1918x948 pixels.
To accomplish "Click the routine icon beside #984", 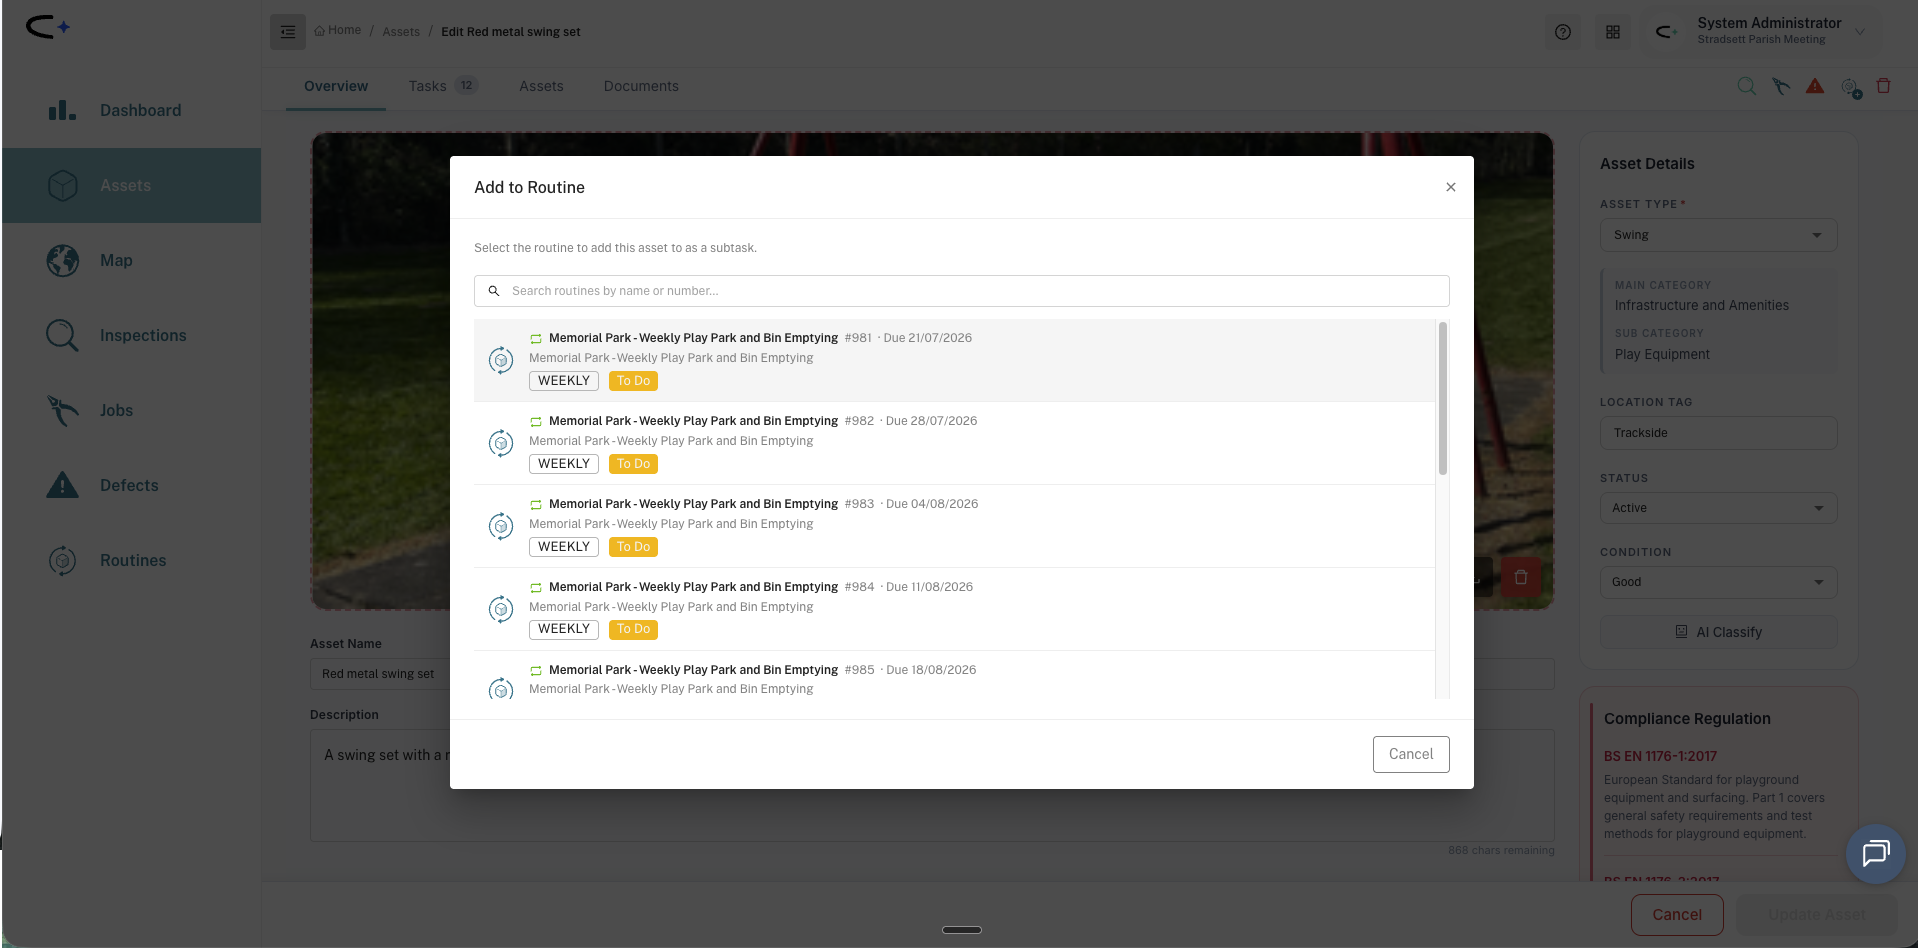I will [501, 609].
